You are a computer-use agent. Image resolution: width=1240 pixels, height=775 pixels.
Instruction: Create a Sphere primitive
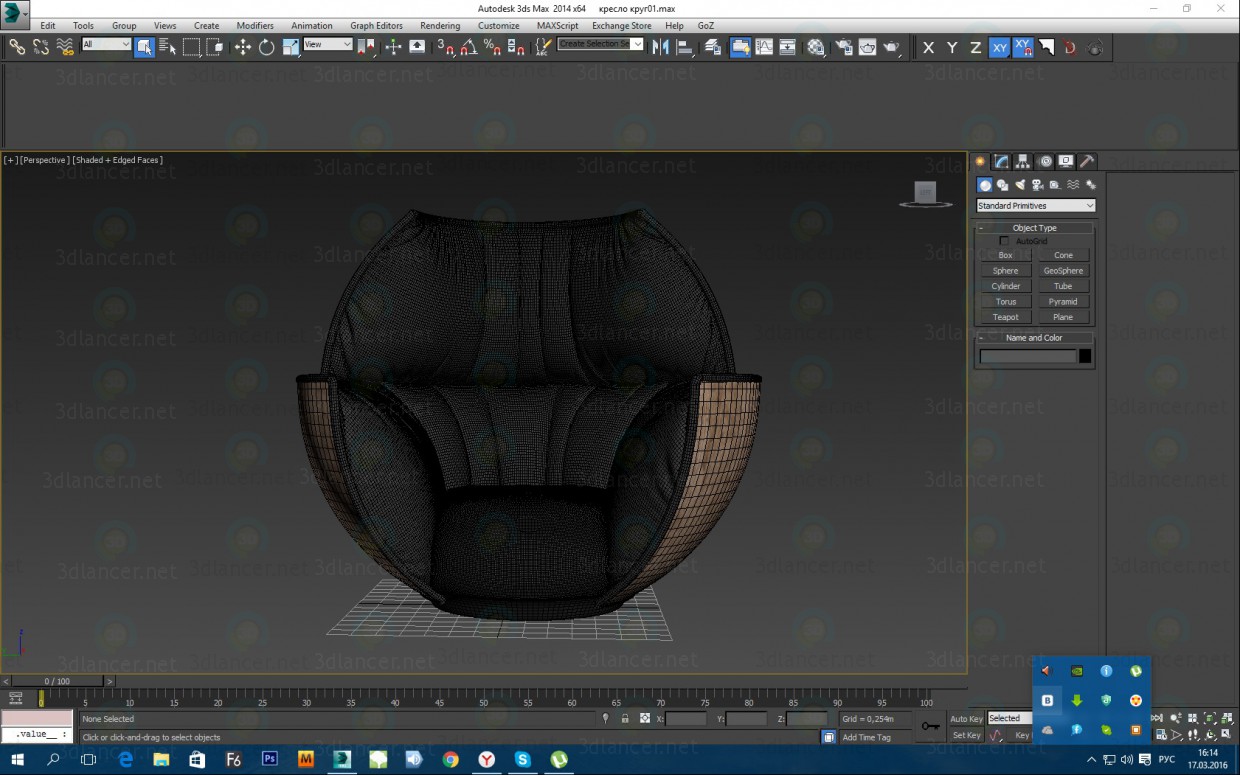(x=1005, y=271)
